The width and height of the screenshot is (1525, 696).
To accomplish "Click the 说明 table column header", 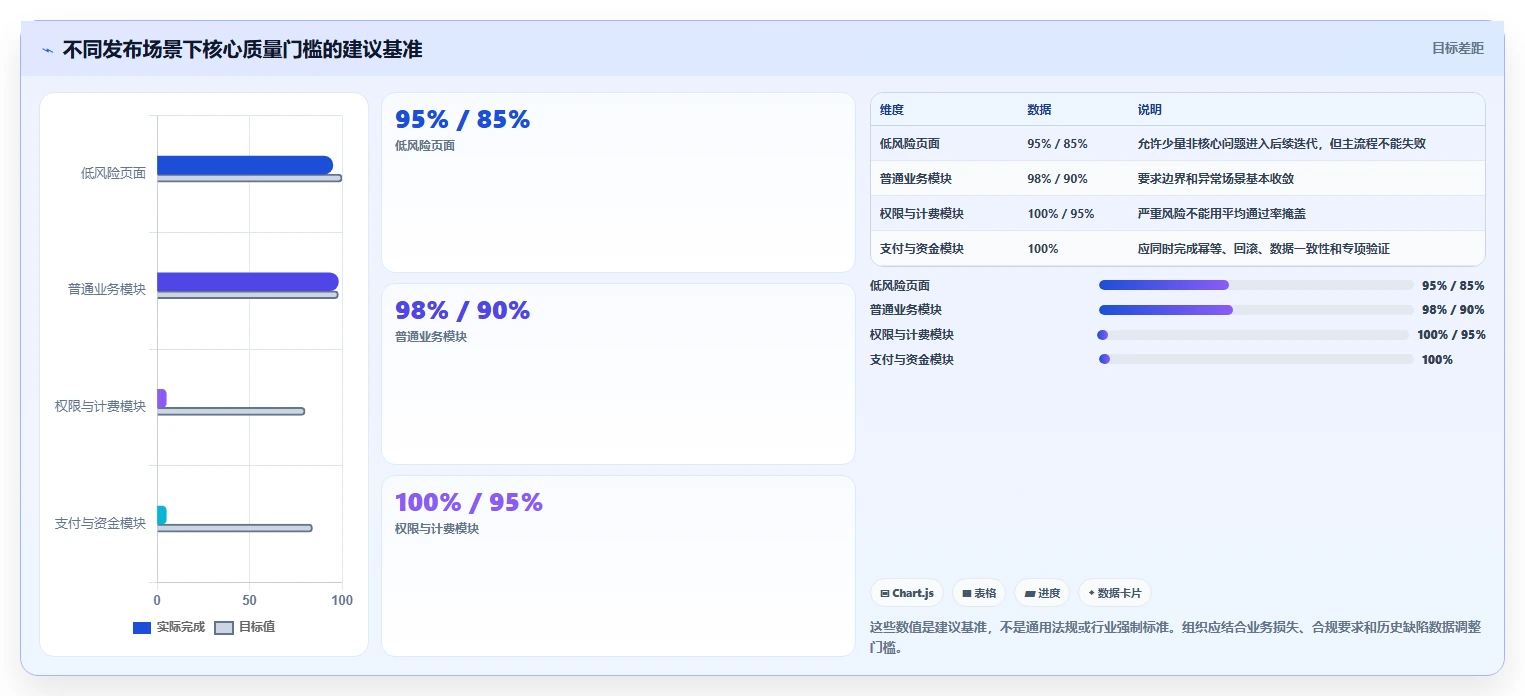I will pos(1150,110).
